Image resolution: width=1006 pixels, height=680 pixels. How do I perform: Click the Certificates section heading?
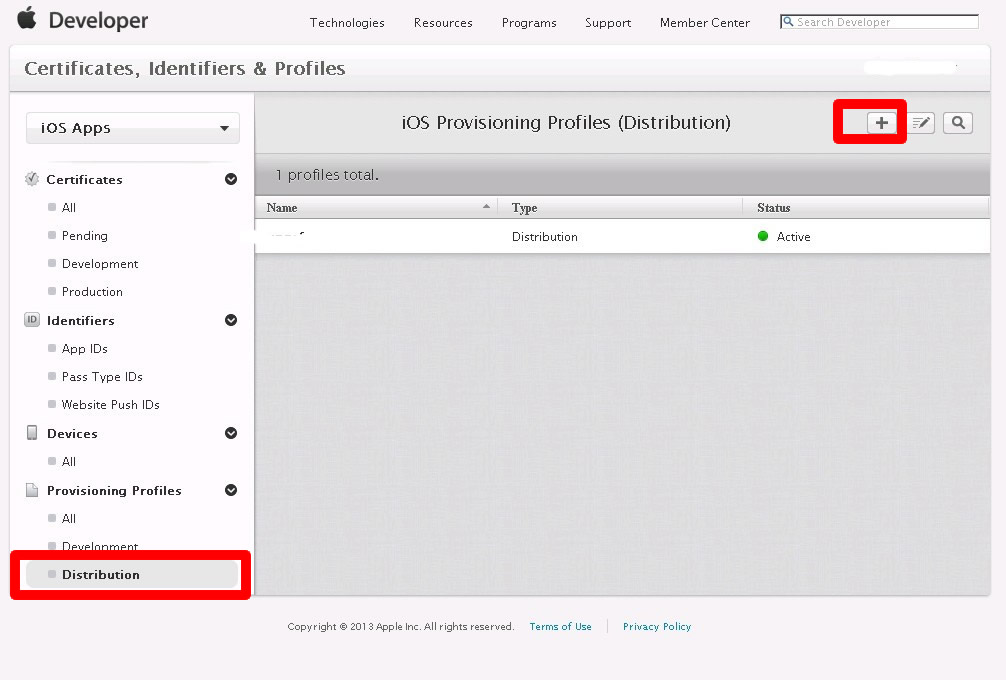(84, 179)
